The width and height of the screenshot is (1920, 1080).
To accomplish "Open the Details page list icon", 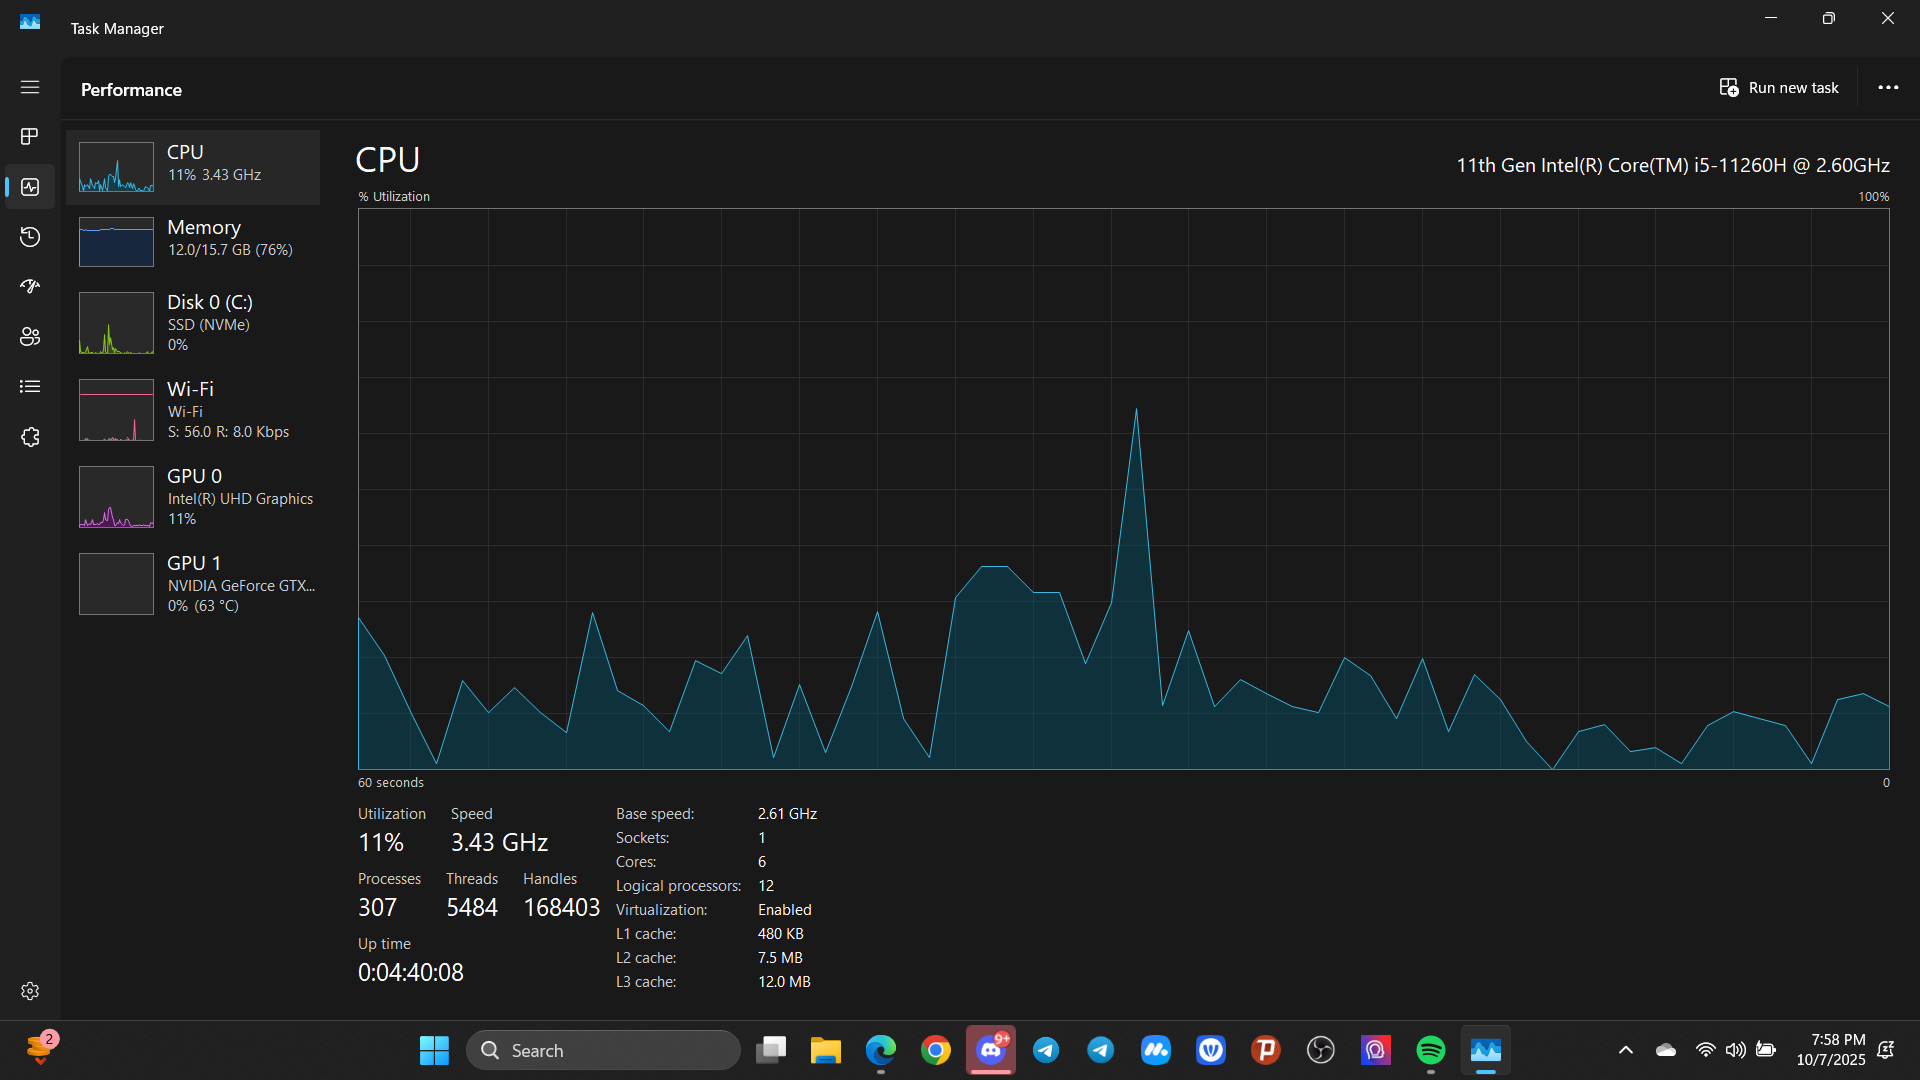I will coord(30,387).
